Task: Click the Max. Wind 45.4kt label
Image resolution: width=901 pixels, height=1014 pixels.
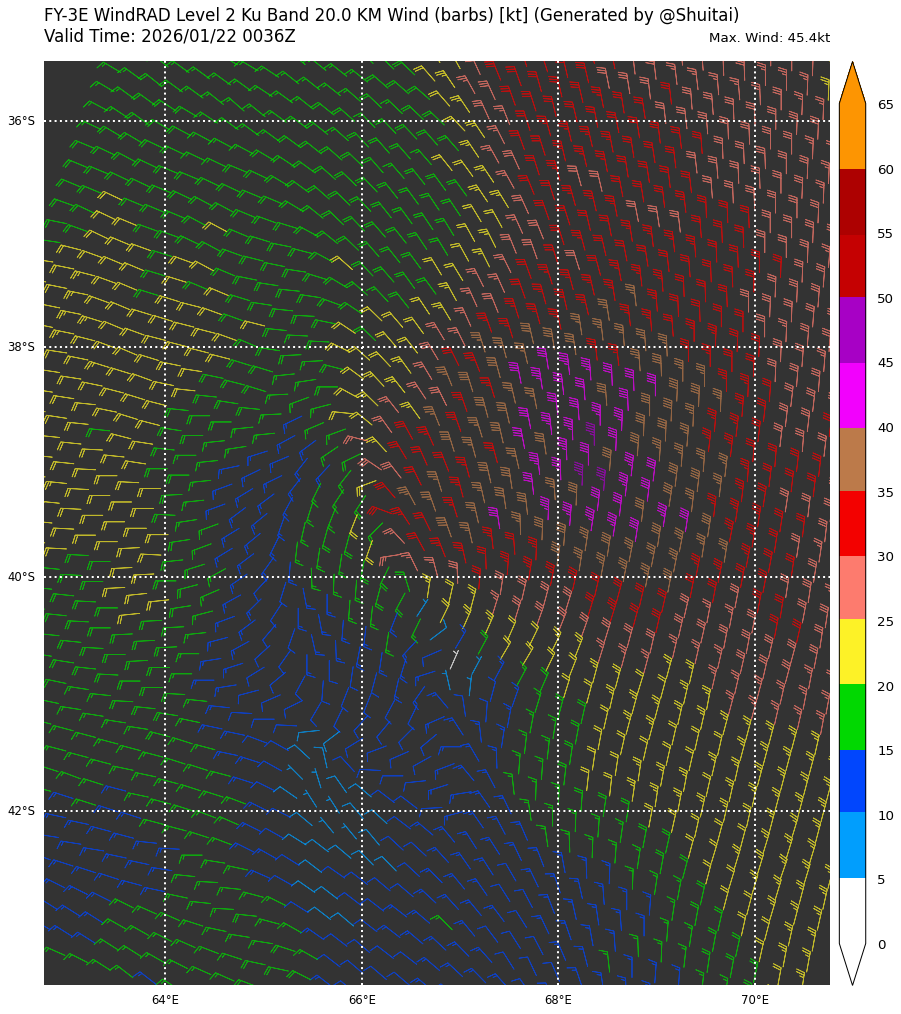Action: click(769, 38)
